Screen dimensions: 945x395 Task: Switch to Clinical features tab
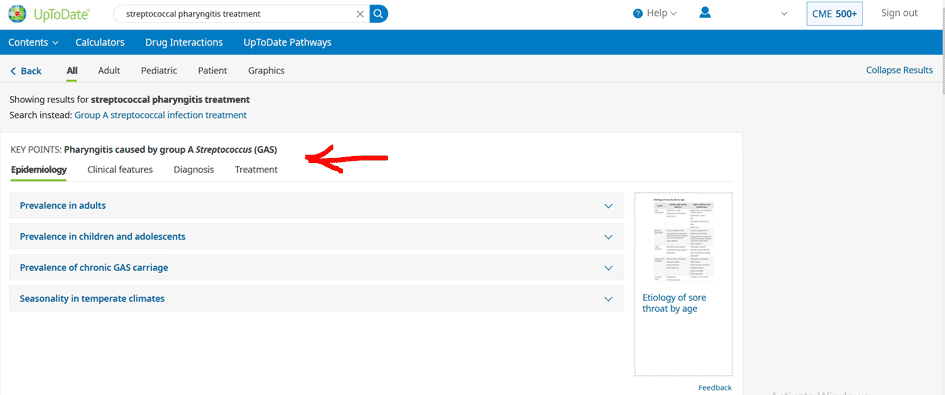120,169
